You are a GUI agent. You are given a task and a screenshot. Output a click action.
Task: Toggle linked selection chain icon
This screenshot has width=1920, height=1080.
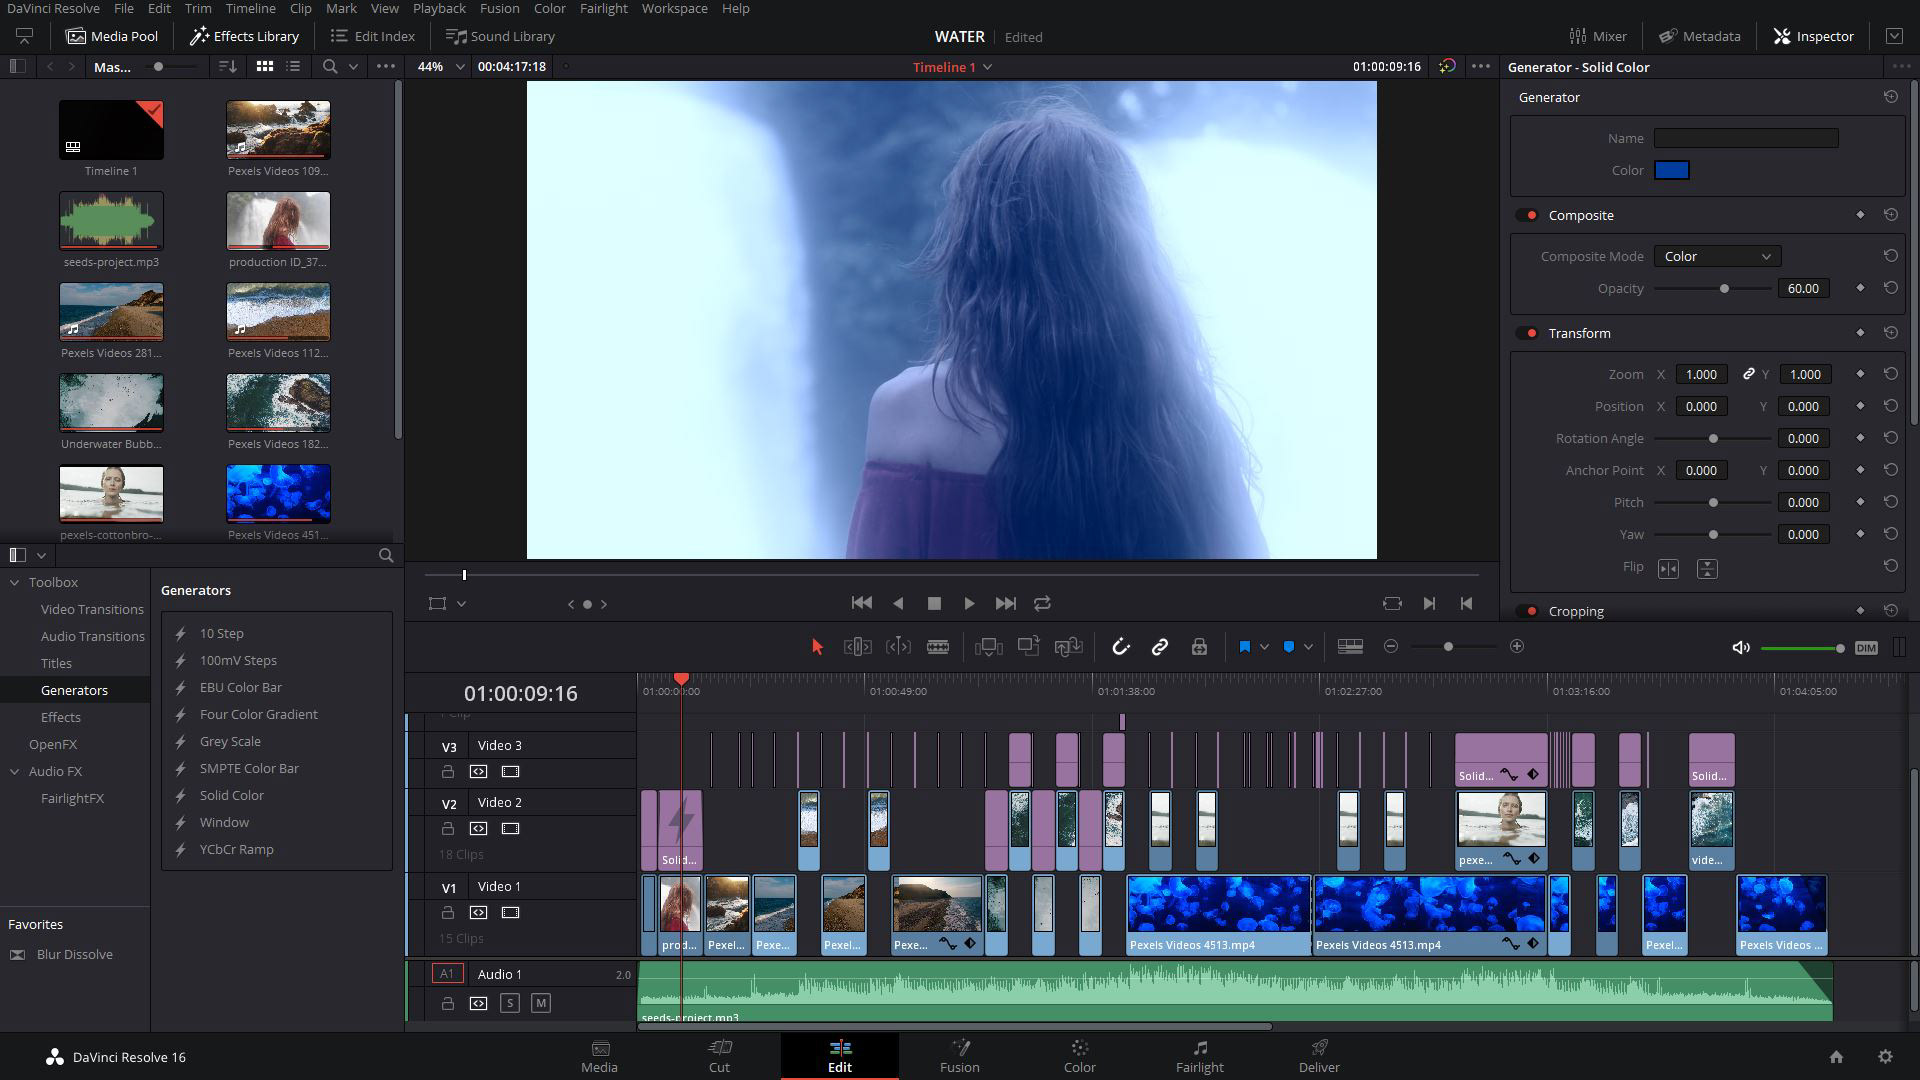click(1159, 647)
